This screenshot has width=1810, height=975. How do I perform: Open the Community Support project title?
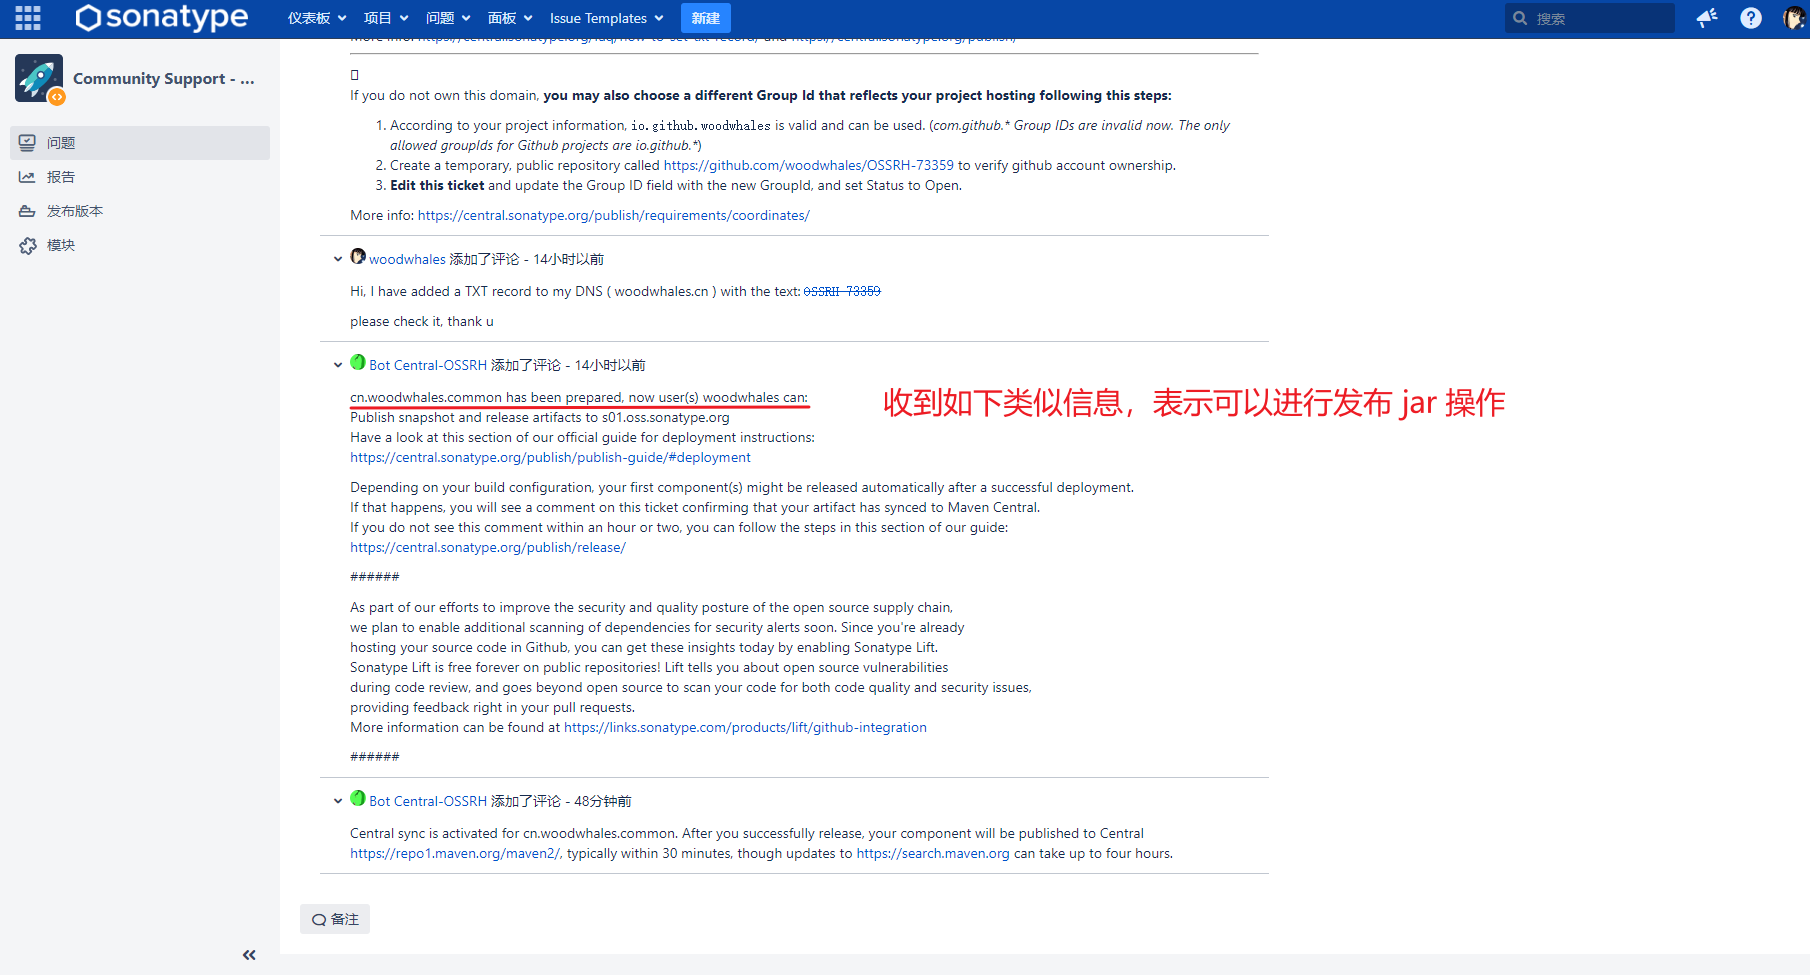[164, 79]
